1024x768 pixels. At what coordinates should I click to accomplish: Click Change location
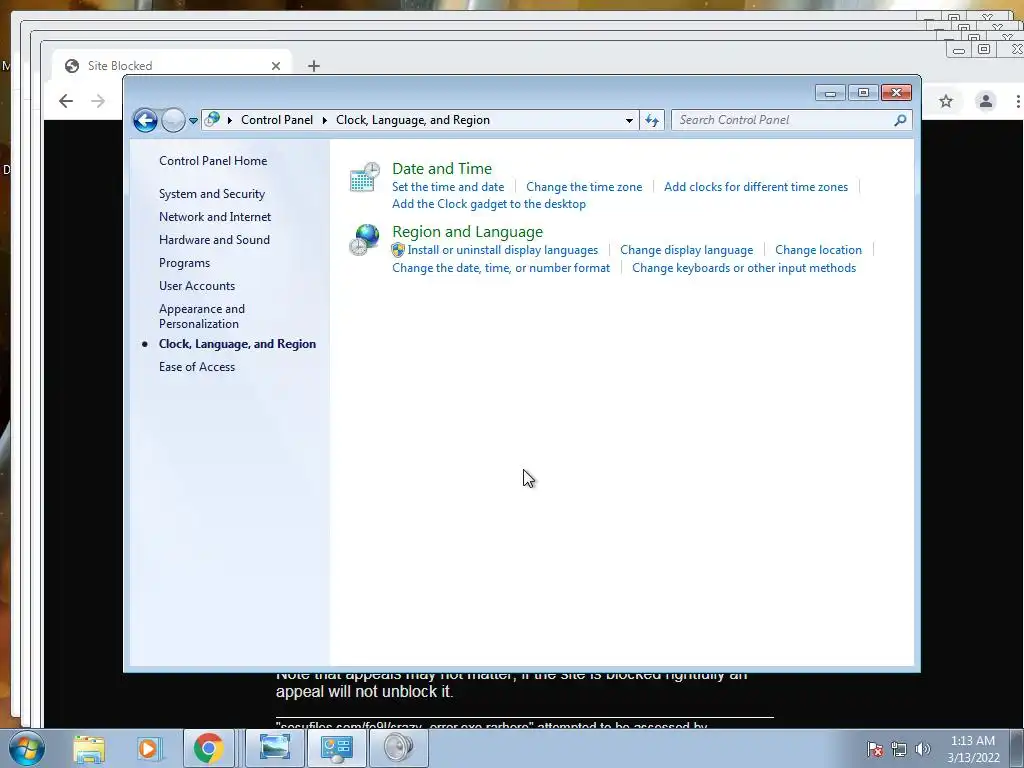(x=818, y=250)
